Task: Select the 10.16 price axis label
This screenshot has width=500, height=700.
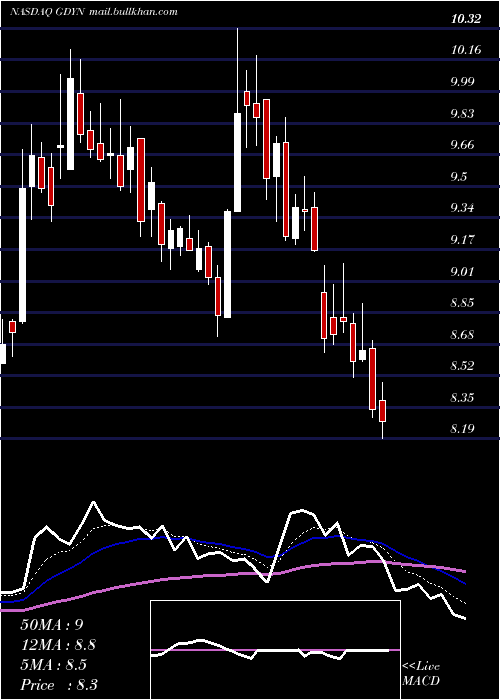Action: [466, 50]
